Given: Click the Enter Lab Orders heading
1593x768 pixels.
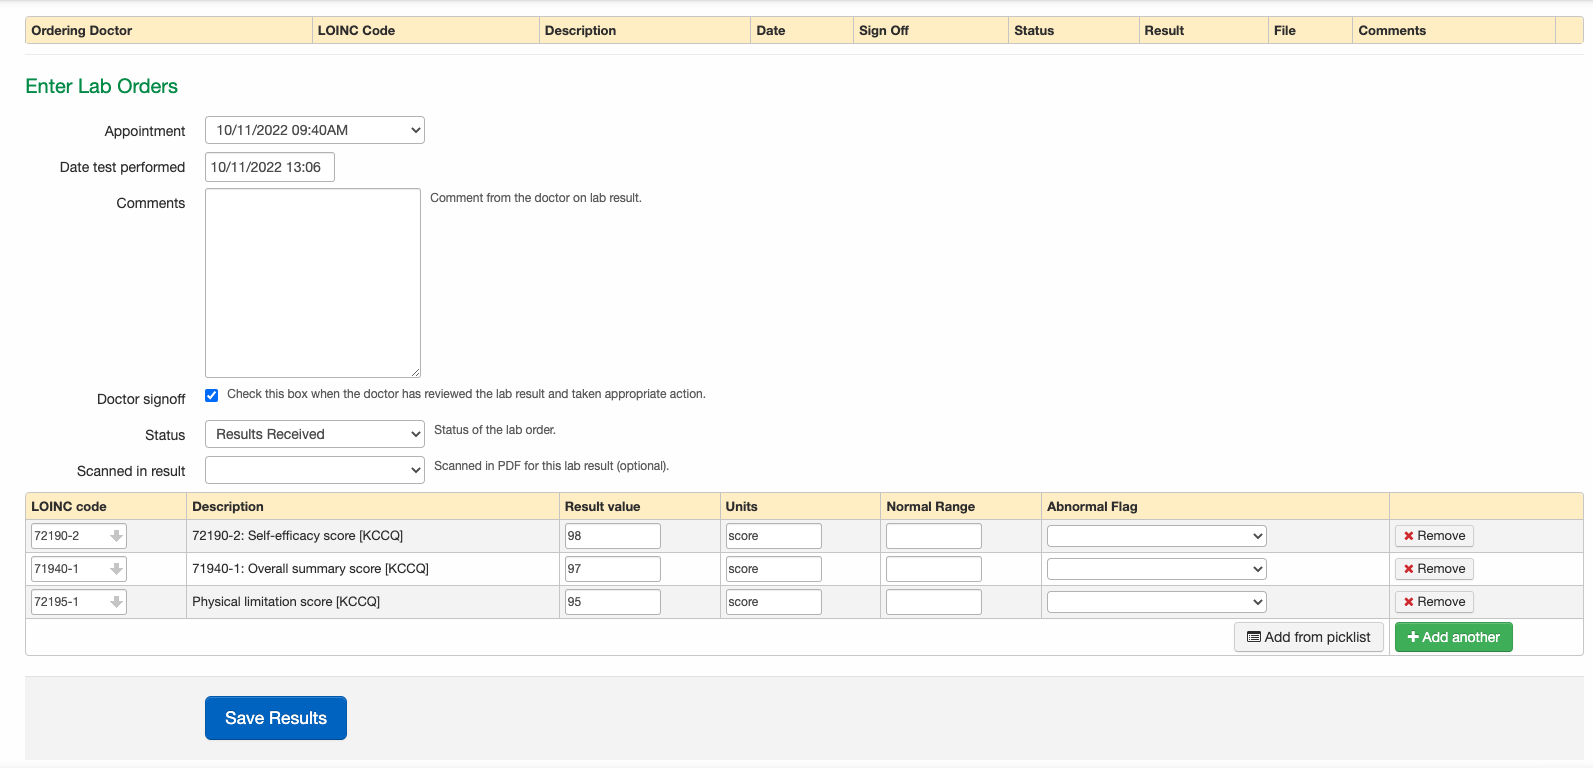Looking at the screenshot, I should click(102, 86).
